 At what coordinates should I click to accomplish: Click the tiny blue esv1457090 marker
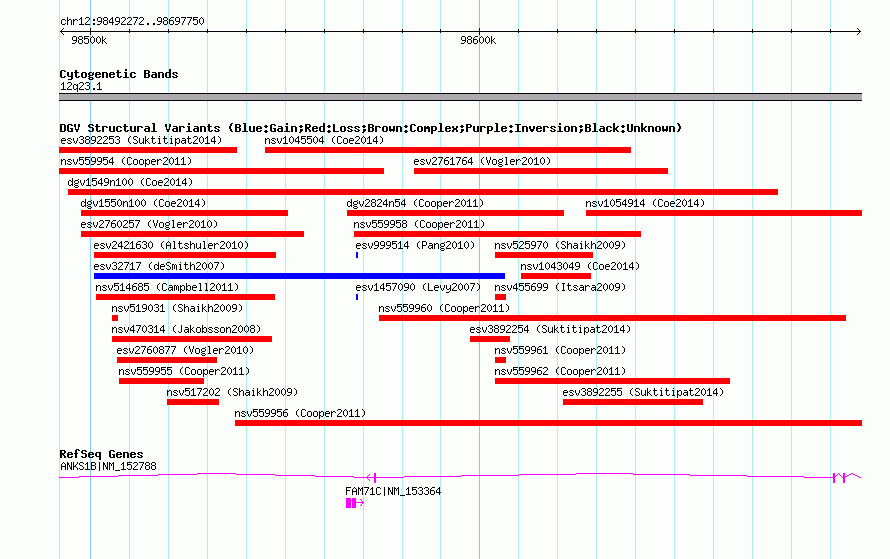tap(357, 297)
